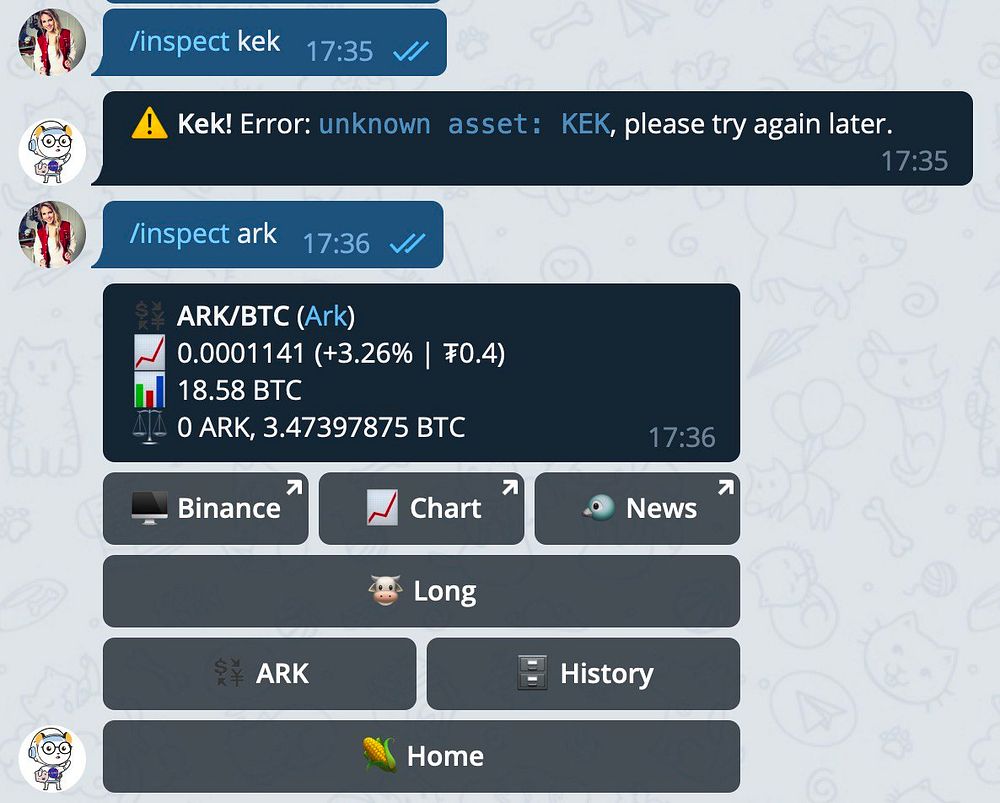The height and width of the screenshot is (803, 1000).
Task: Click the yellow warning triangle icon
Action: 149,123
